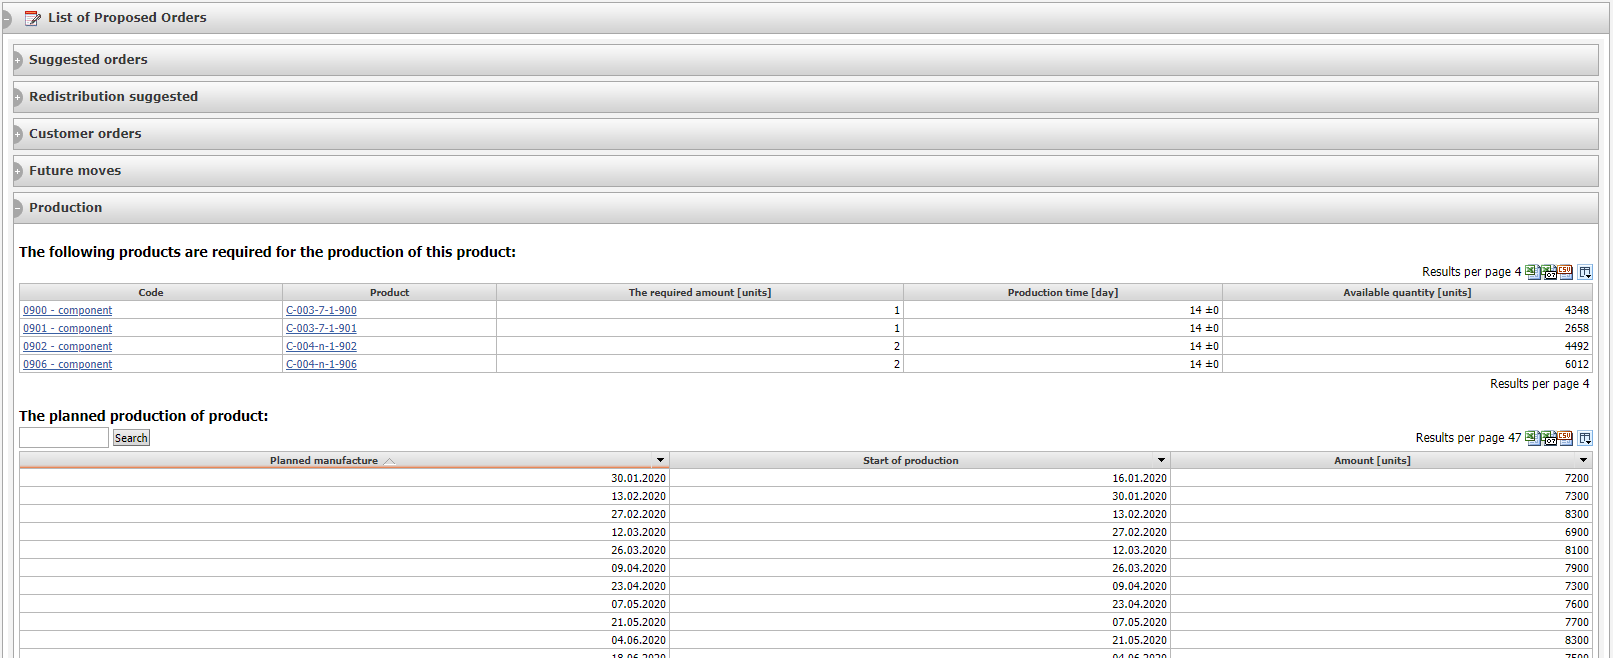Open column chooser for components table
This screenshot has width=1613, height=658.
pyautogui.click(x=1585, y=272)
